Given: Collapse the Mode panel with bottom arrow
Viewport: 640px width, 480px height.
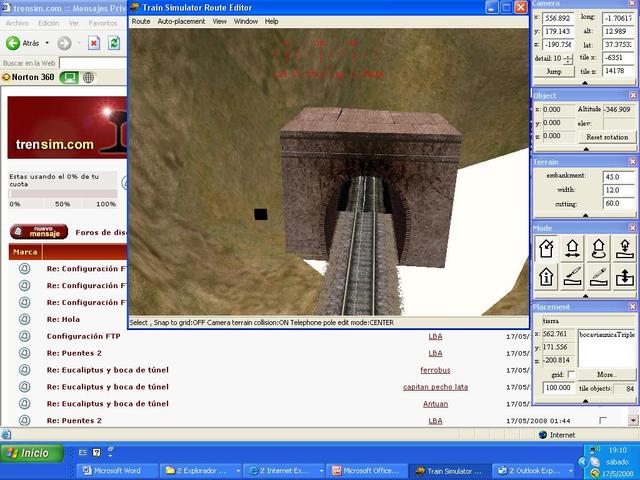Looking at the screenshot, I should tap(585, 296).
